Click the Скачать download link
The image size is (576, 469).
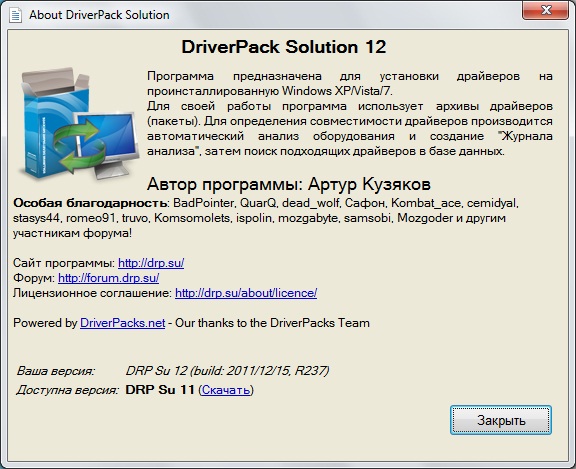pos(226,390)
